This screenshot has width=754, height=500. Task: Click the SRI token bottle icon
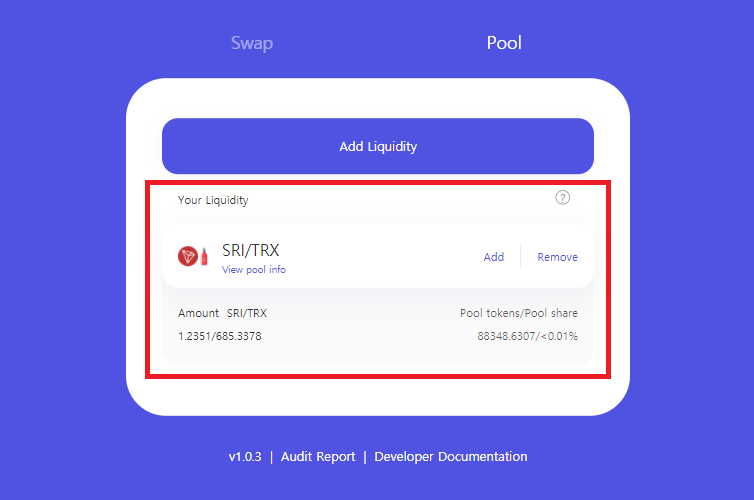(204, 256)
